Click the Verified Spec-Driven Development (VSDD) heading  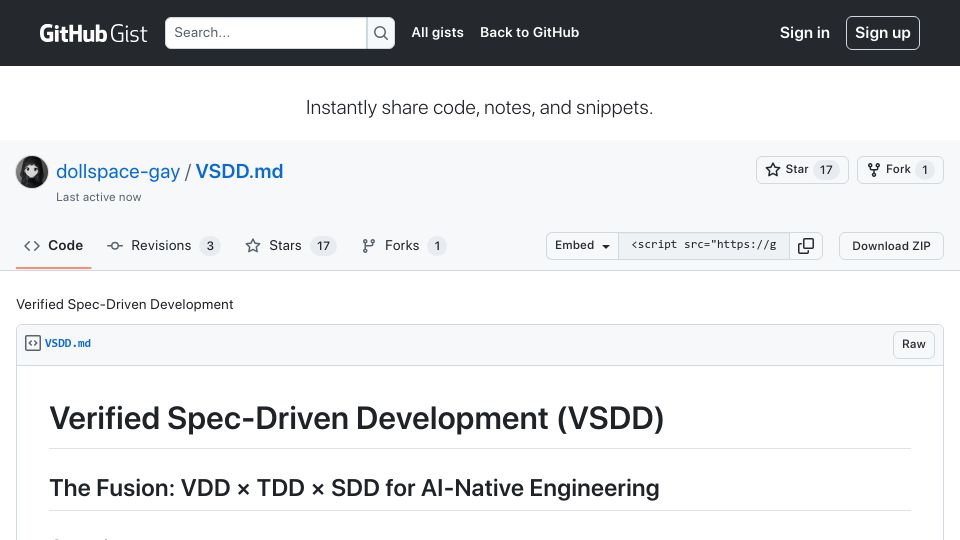(356, 419)
